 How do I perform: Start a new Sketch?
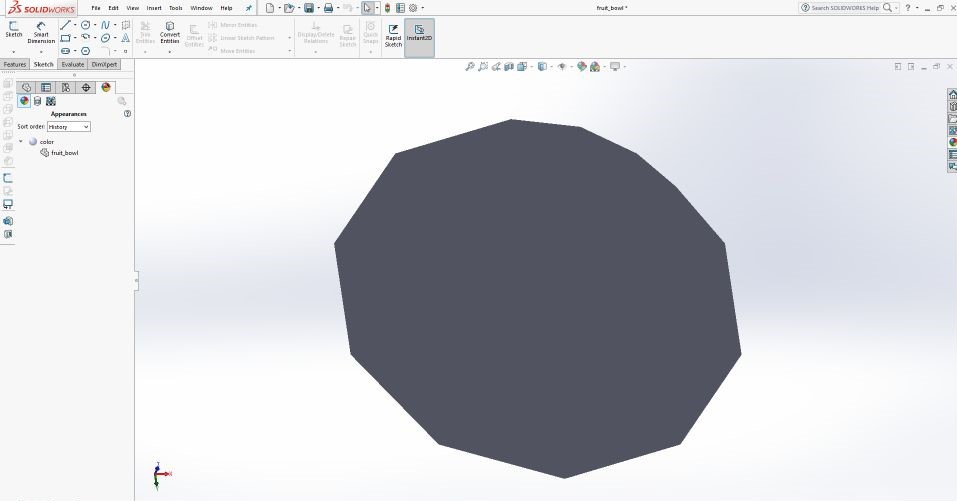pyautogui.click(x=13, y=29)
